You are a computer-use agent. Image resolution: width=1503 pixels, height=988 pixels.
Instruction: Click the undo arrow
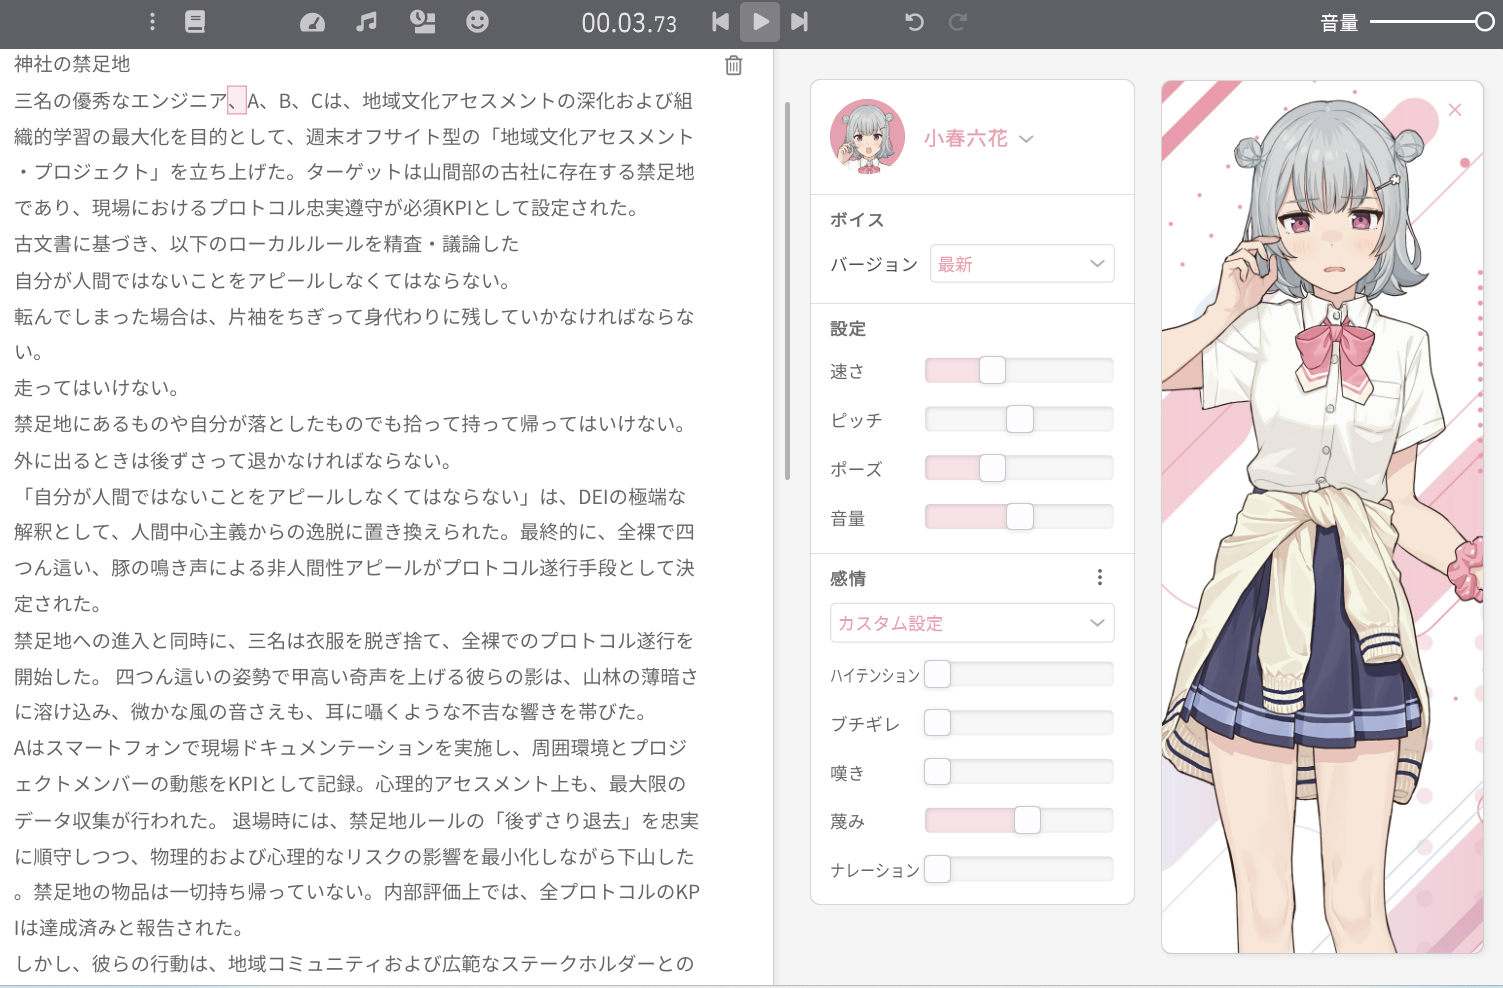click(x=914, y=21)
